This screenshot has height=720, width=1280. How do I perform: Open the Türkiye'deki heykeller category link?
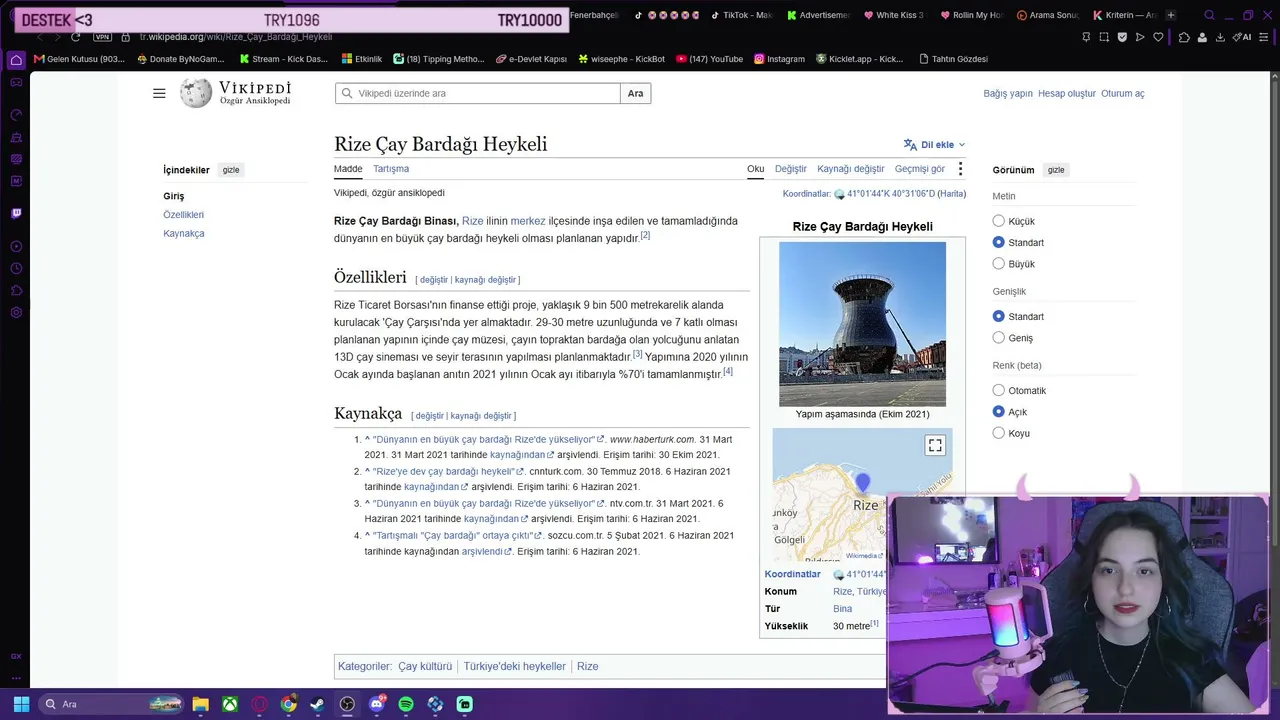tap(515, 666)
